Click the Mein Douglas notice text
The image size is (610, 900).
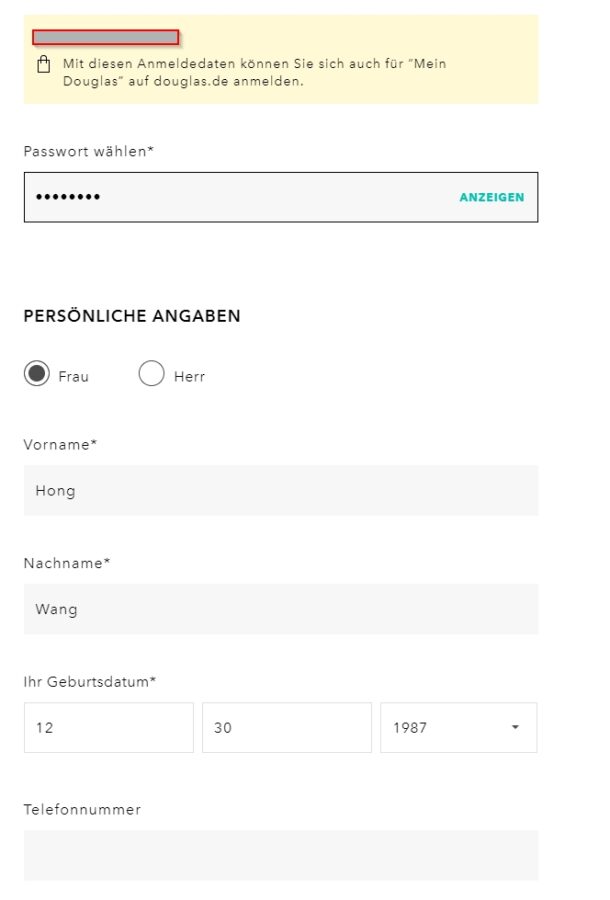pyautogui.click(x=254, y=72)
